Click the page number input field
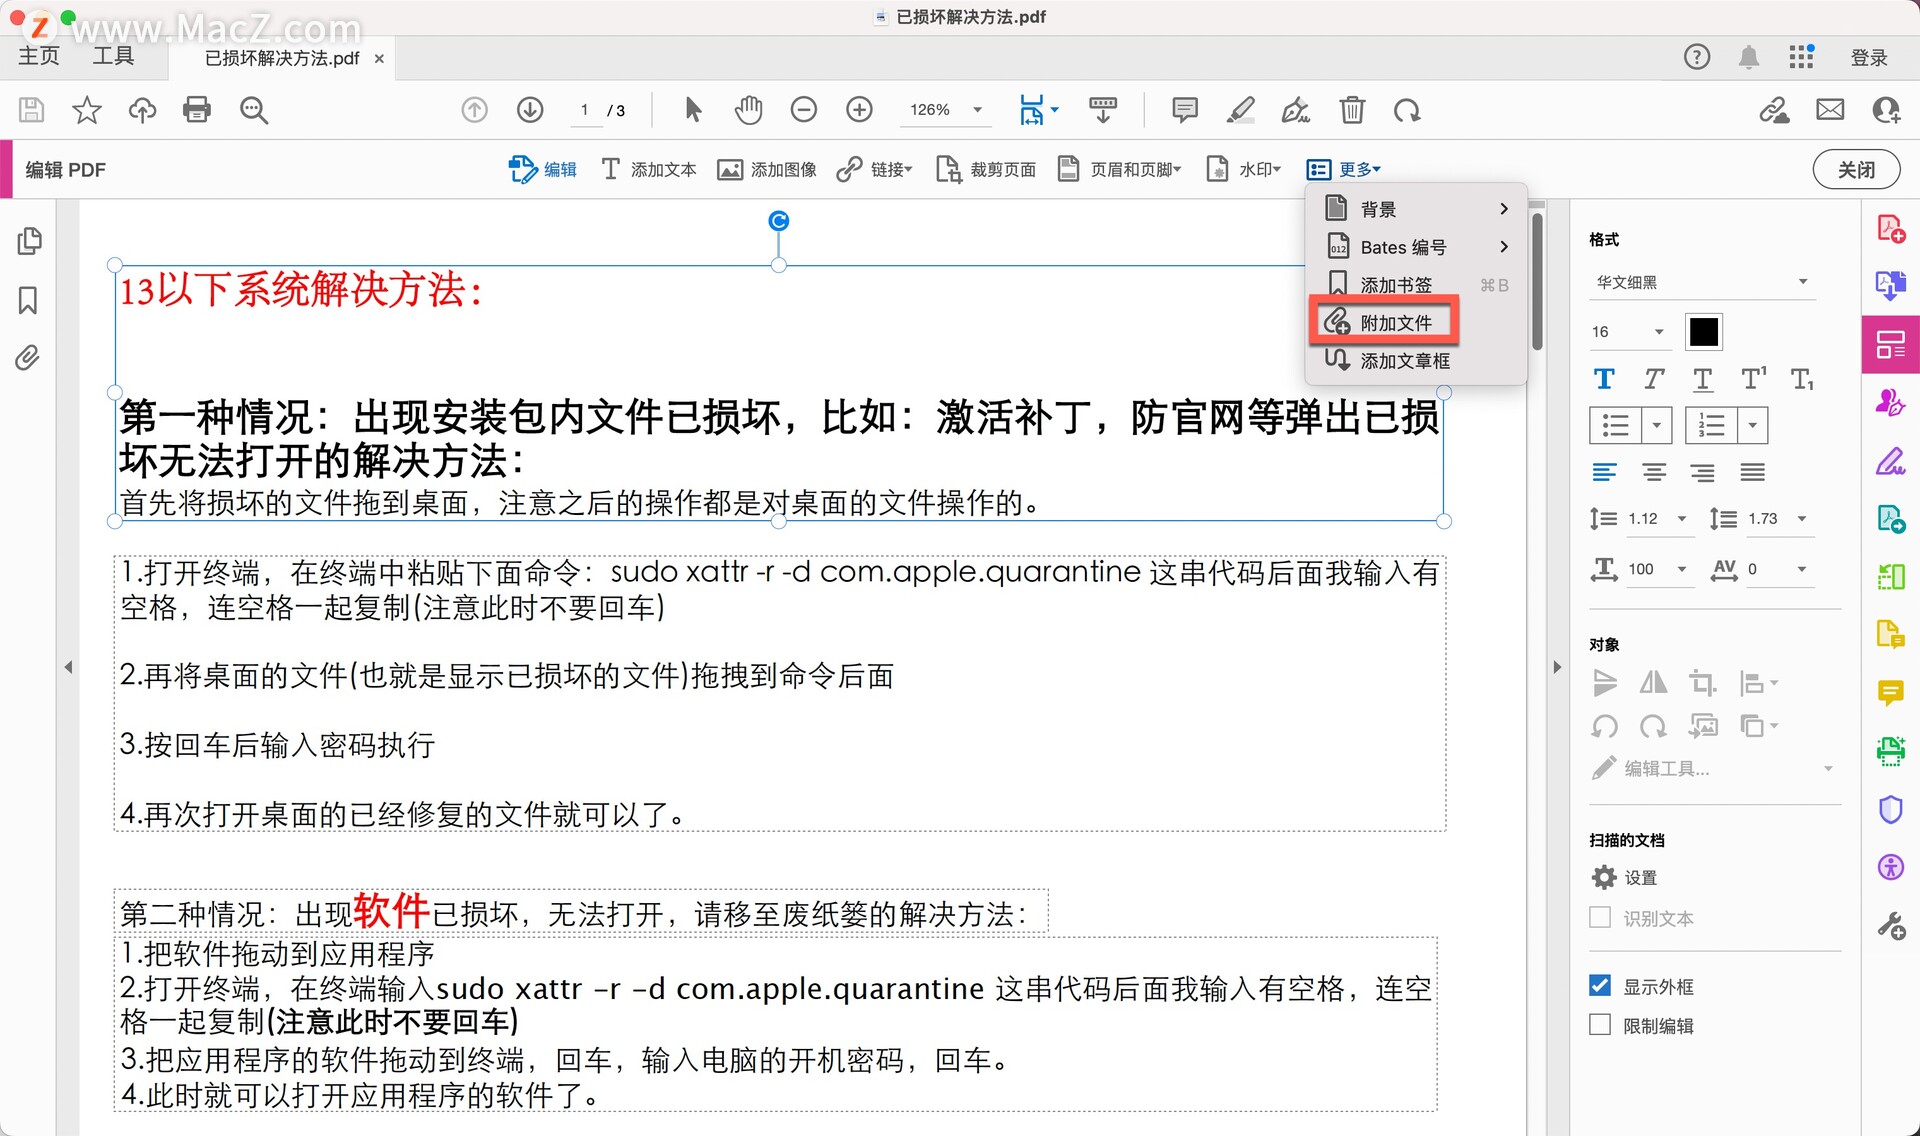 [x=585, y=110]
